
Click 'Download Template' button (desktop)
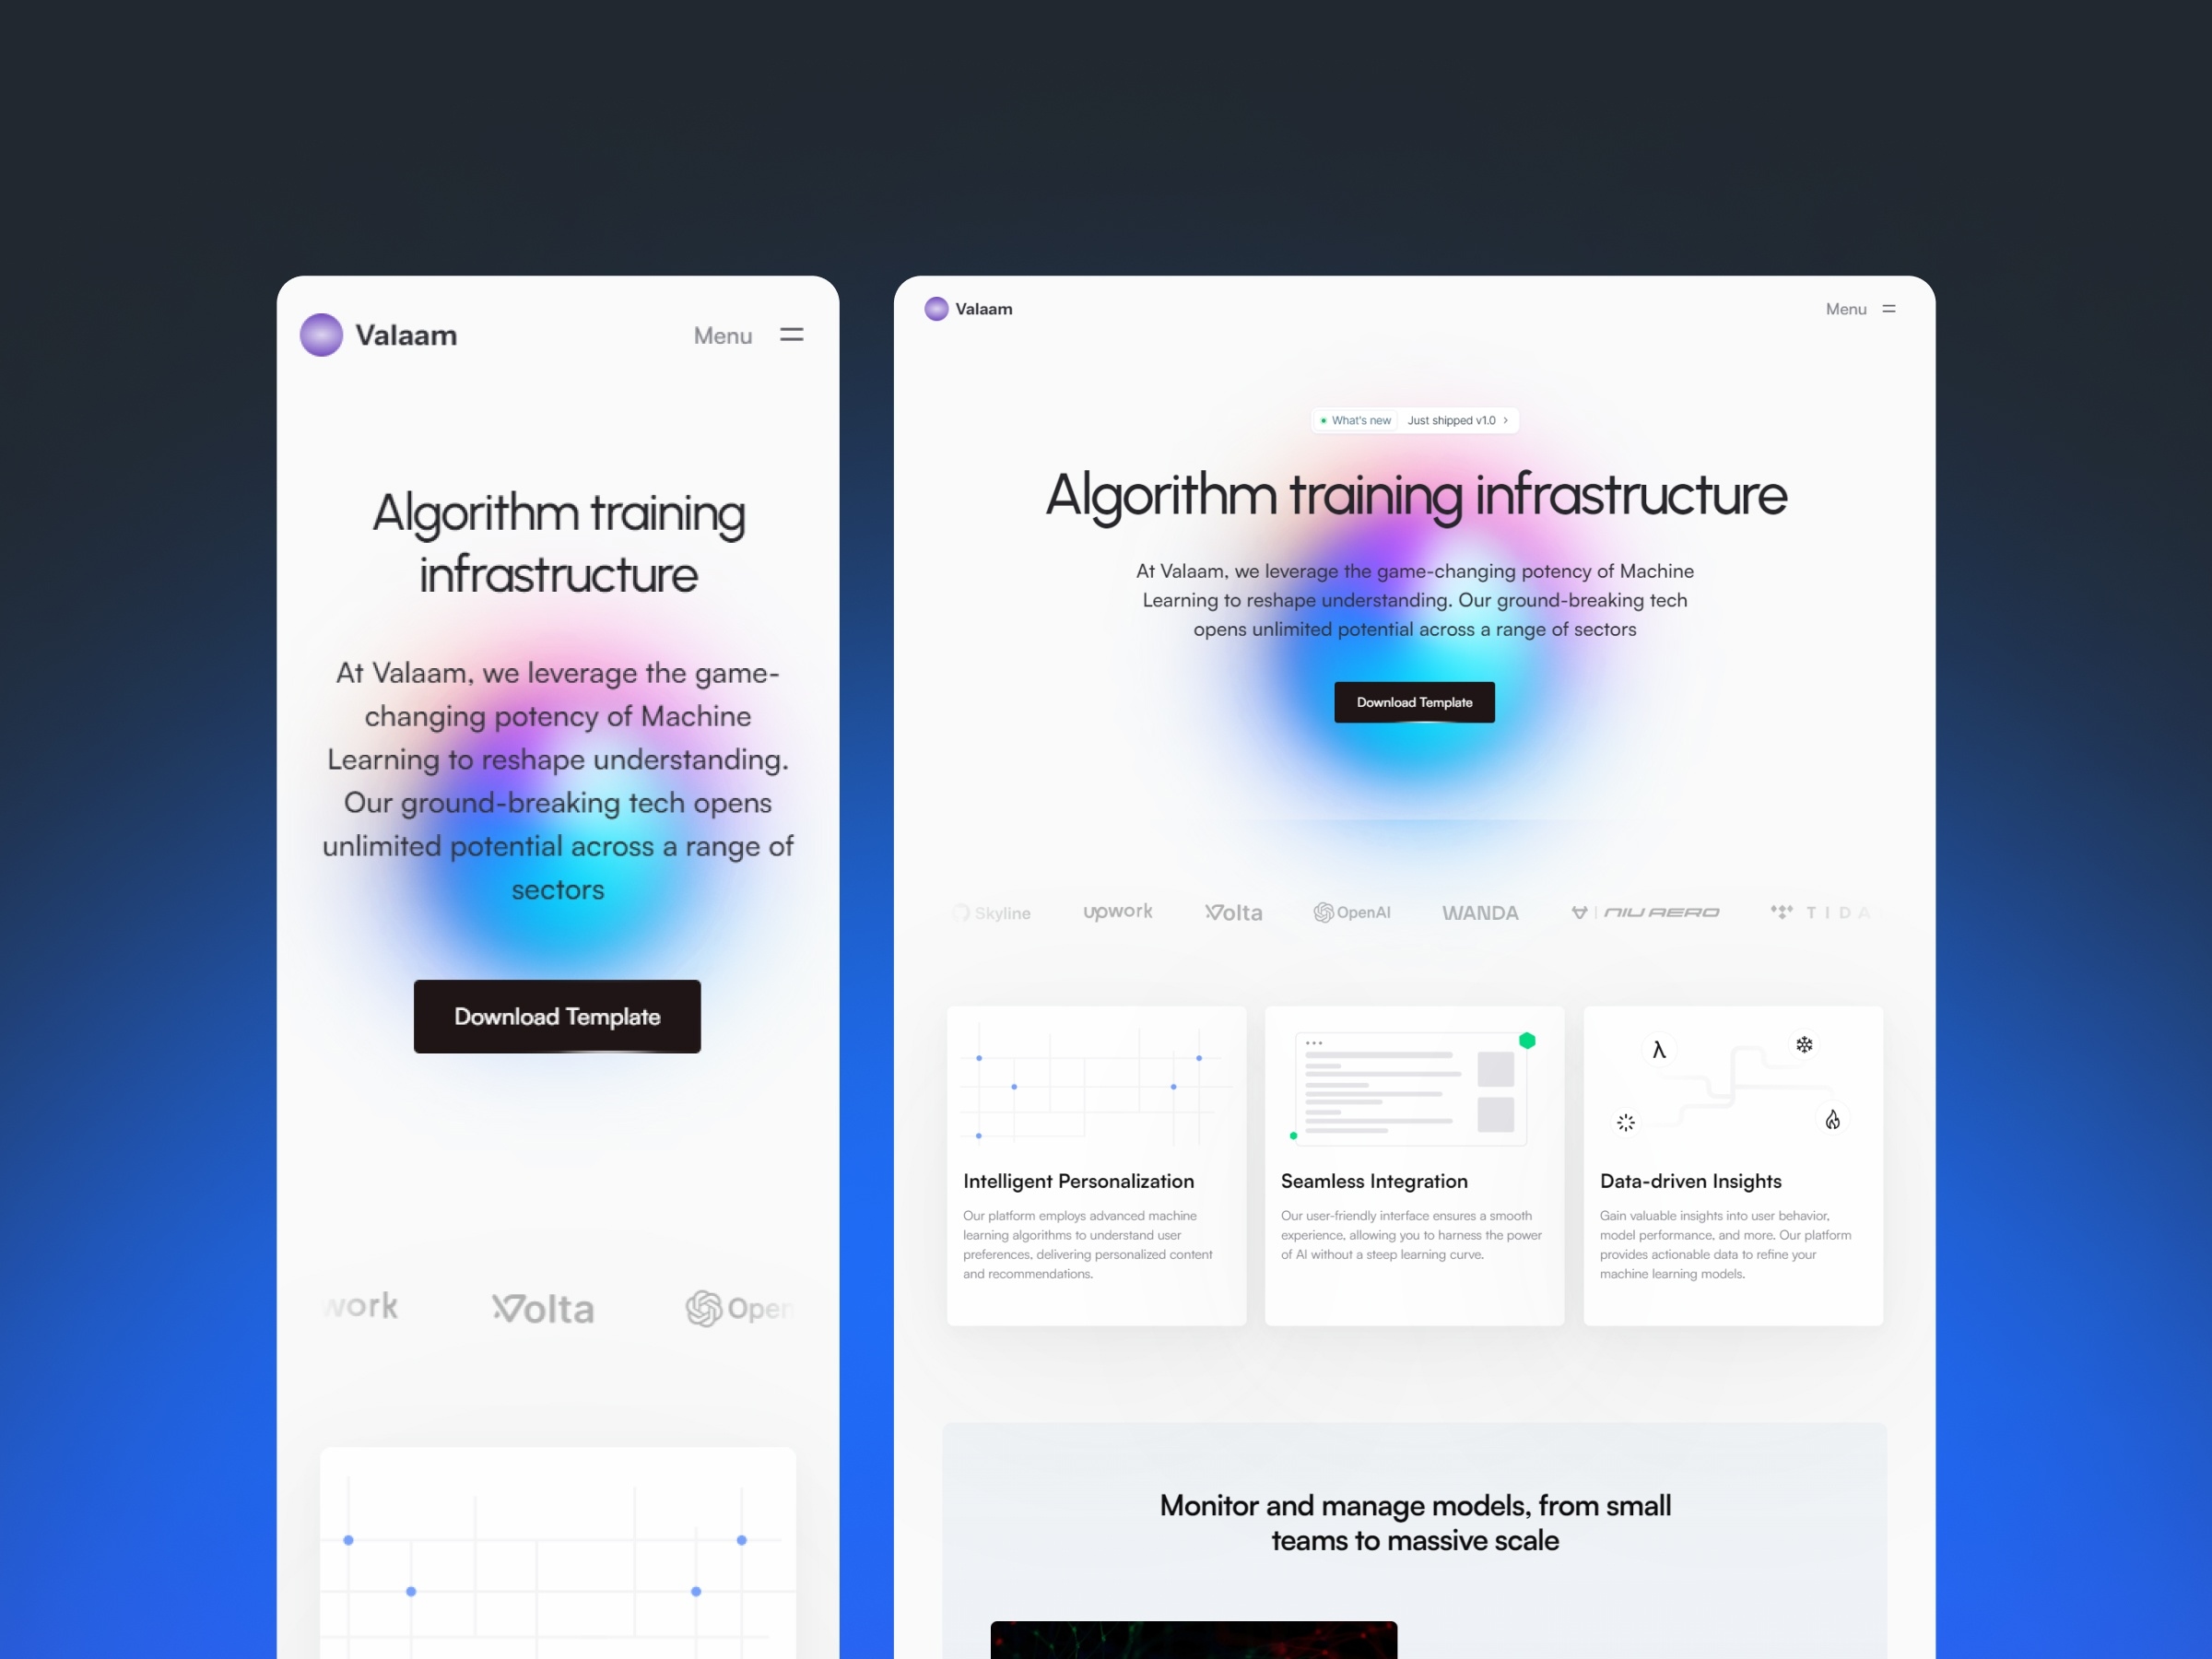(x=1416, y=700)
